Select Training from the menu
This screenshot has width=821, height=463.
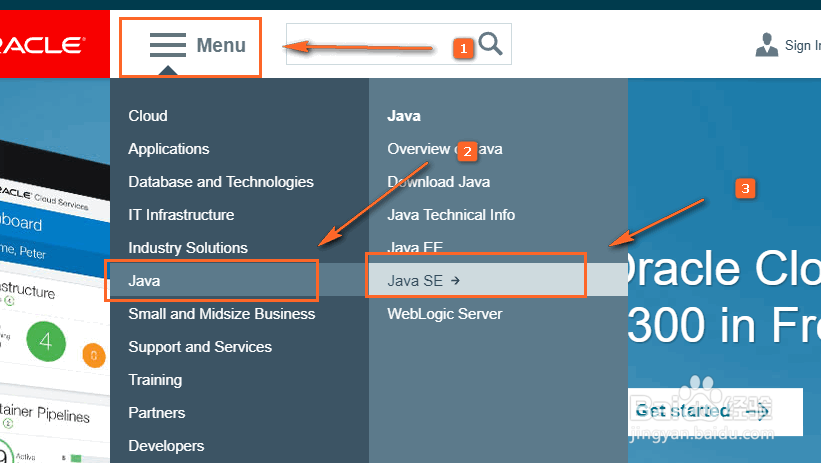pos(155,380)
